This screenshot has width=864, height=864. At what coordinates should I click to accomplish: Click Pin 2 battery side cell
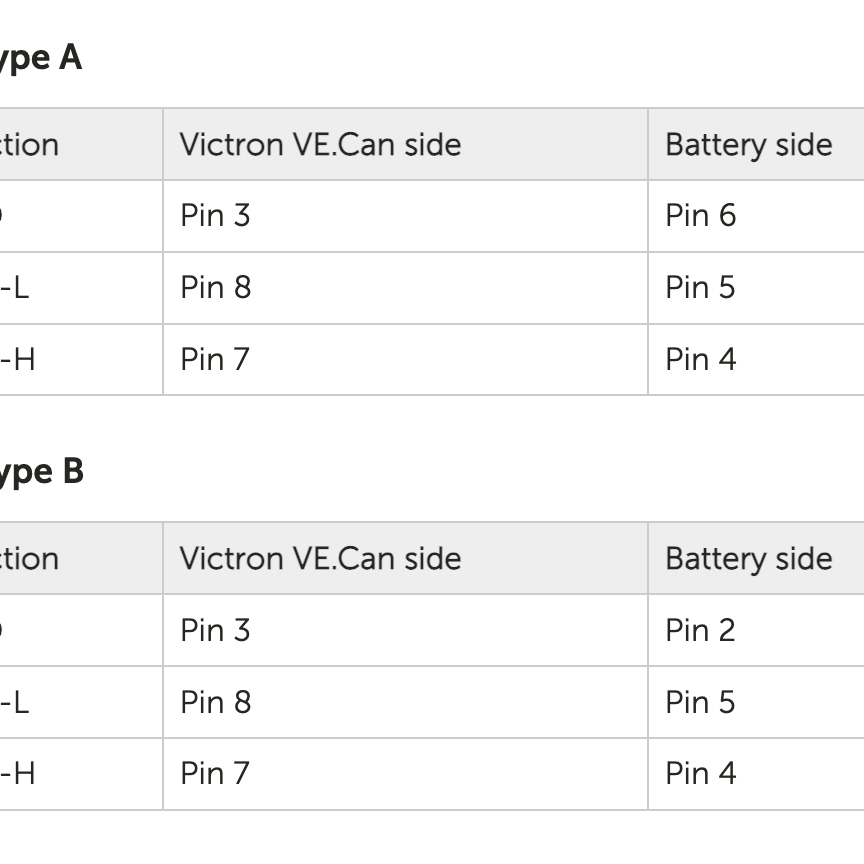tap(700, 630)
